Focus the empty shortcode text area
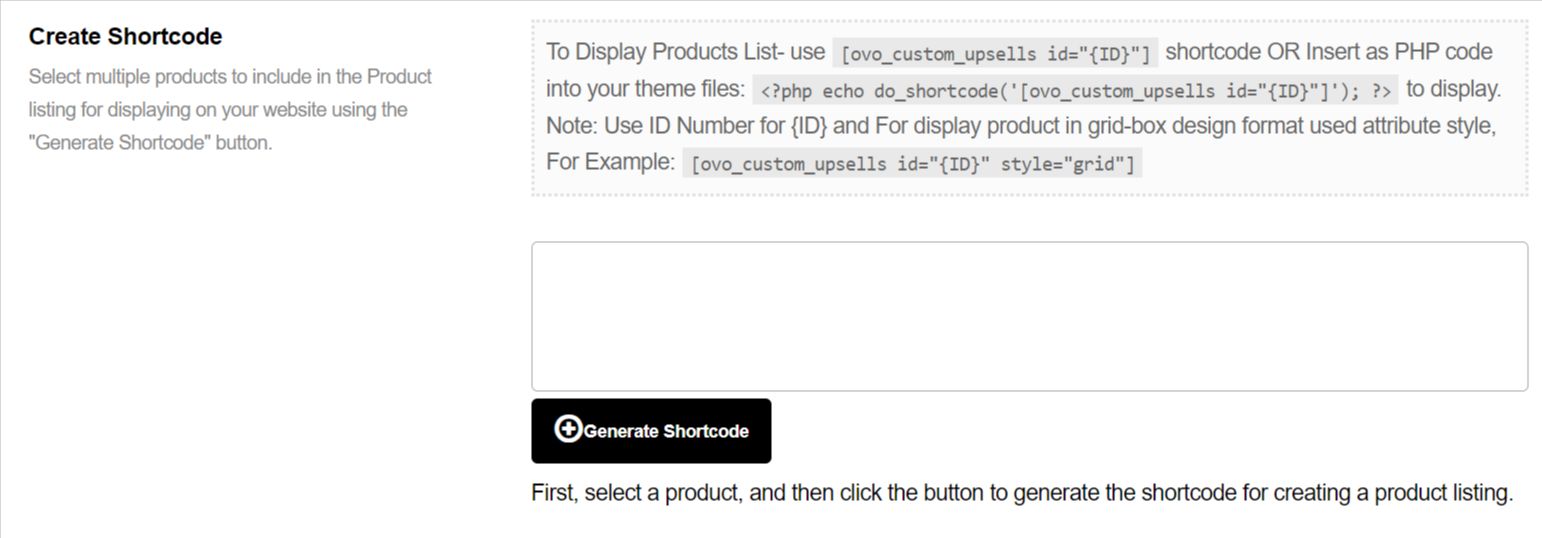This screenshot has width=1542, height=538. 1029,316
